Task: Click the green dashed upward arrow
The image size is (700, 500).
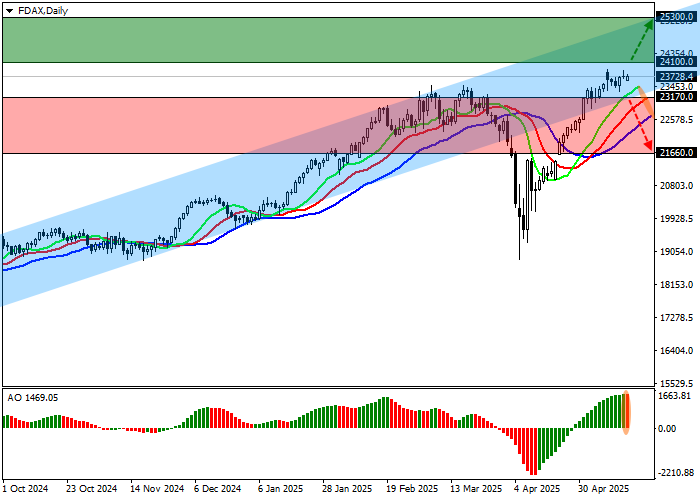Action: [640, 42]
